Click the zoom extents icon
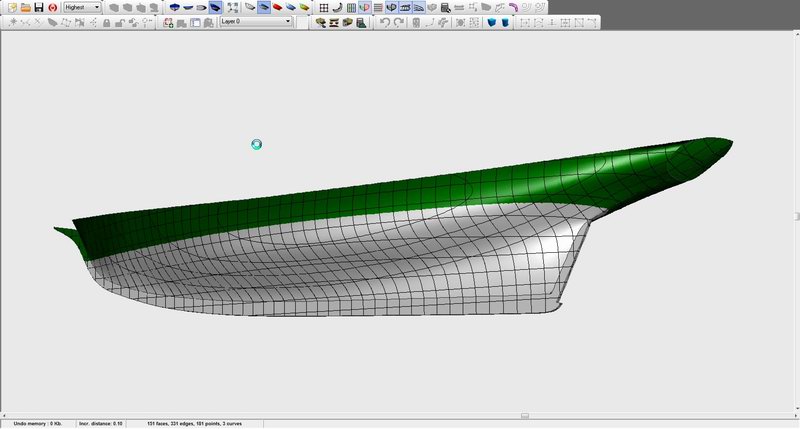The width and height of the screenshot is (800, 429). [233, 7]
